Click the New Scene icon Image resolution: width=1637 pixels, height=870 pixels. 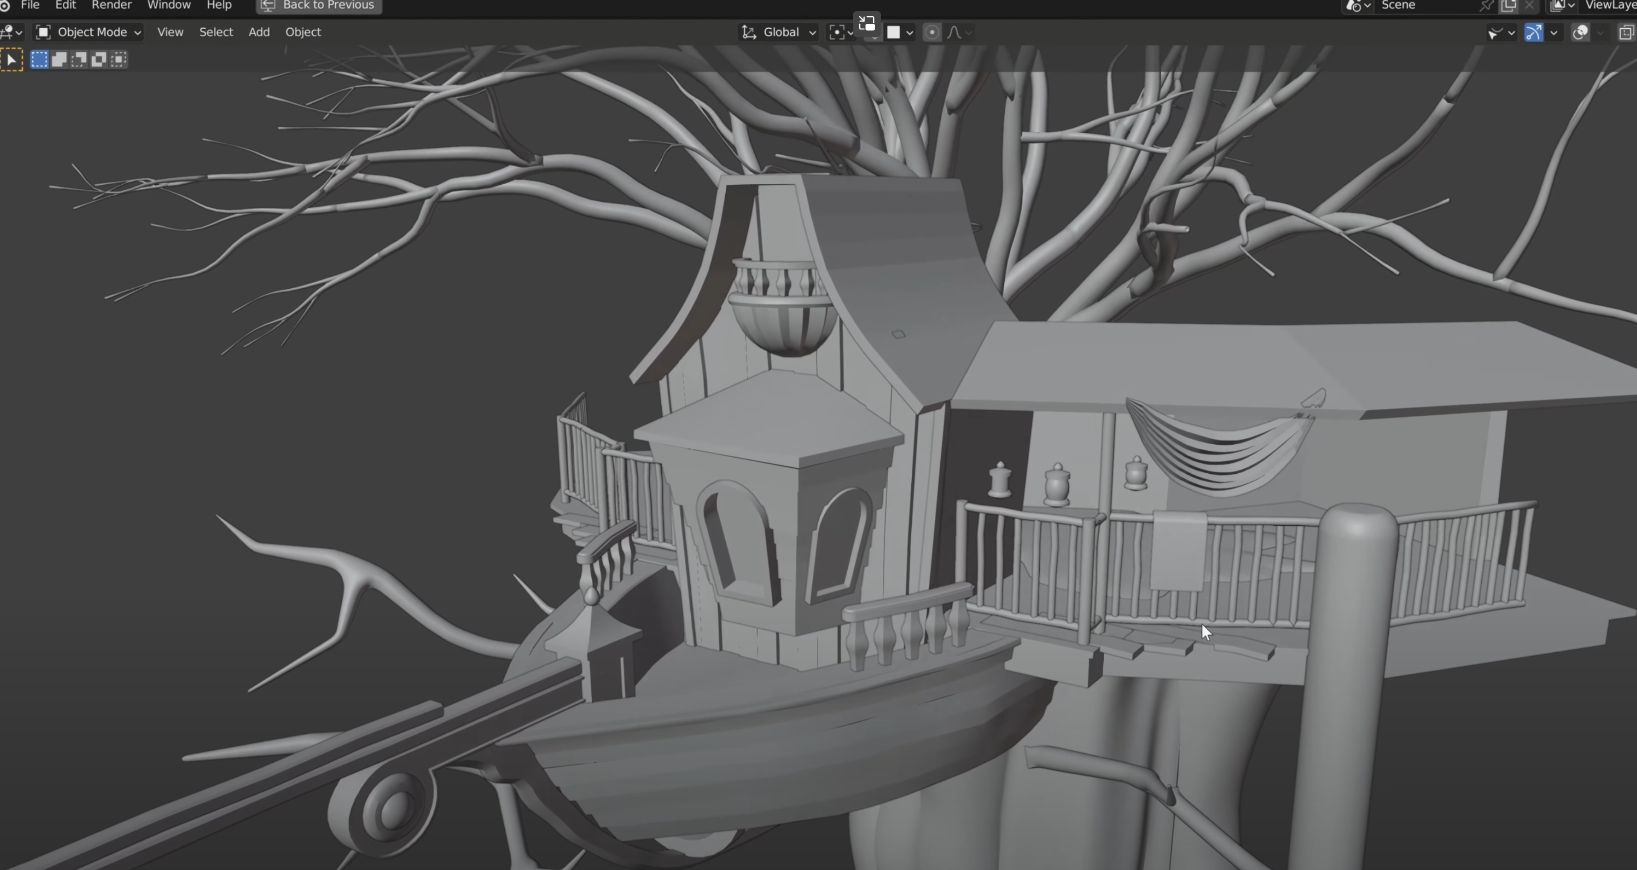[1509, 6]
